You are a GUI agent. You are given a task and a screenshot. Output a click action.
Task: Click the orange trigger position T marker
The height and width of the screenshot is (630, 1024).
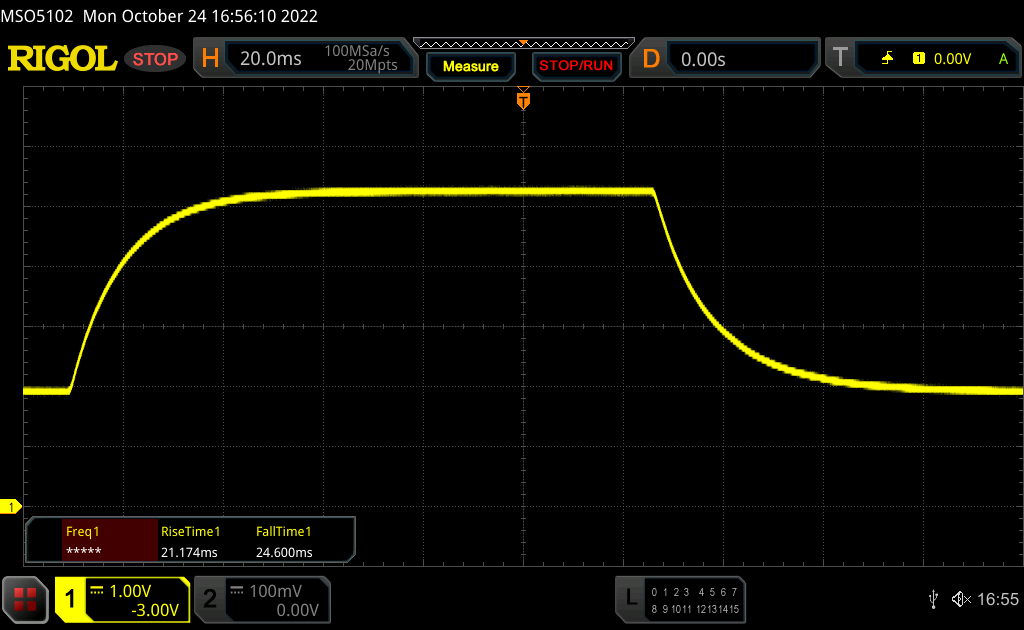tap(523, 100)
